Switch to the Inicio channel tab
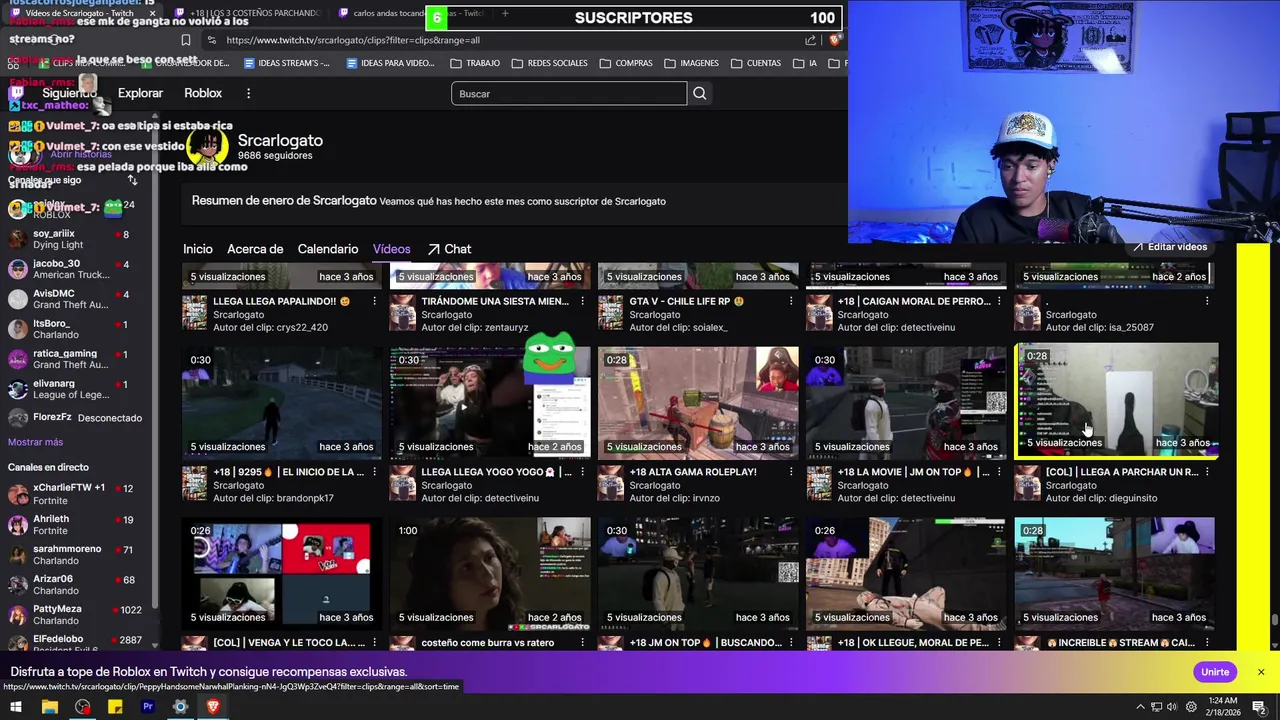Viewport: 1280px width, 720px height. (x=198, y=249)
